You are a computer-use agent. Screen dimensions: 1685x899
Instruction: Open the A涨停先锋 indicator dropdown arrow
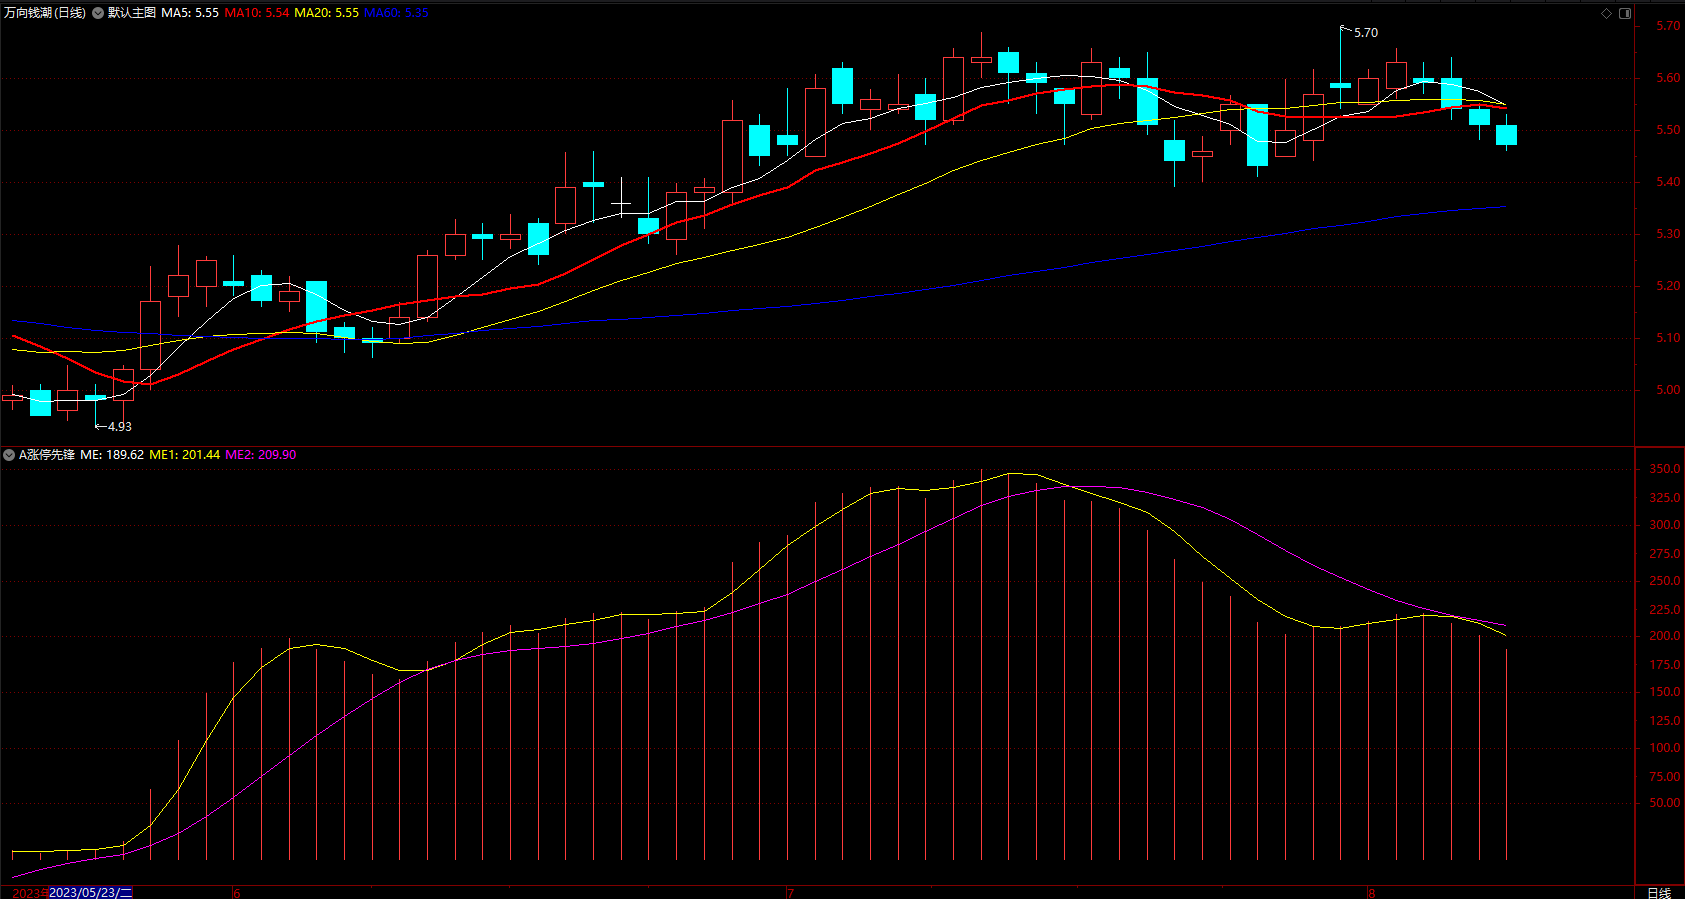pos(9,455)
